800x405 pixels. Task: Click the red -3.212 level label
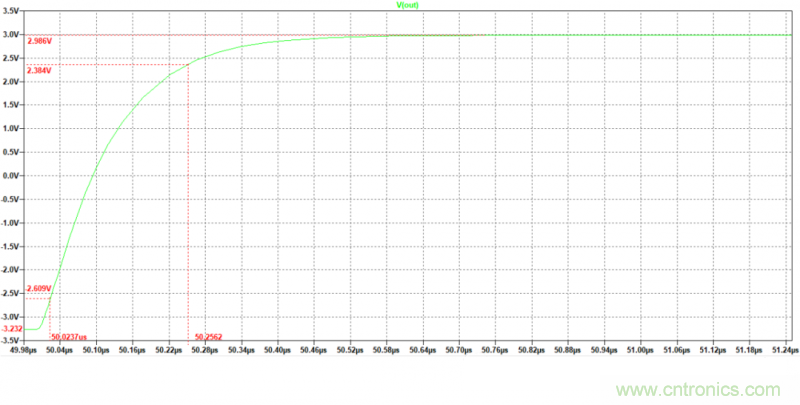coord(13,328)
